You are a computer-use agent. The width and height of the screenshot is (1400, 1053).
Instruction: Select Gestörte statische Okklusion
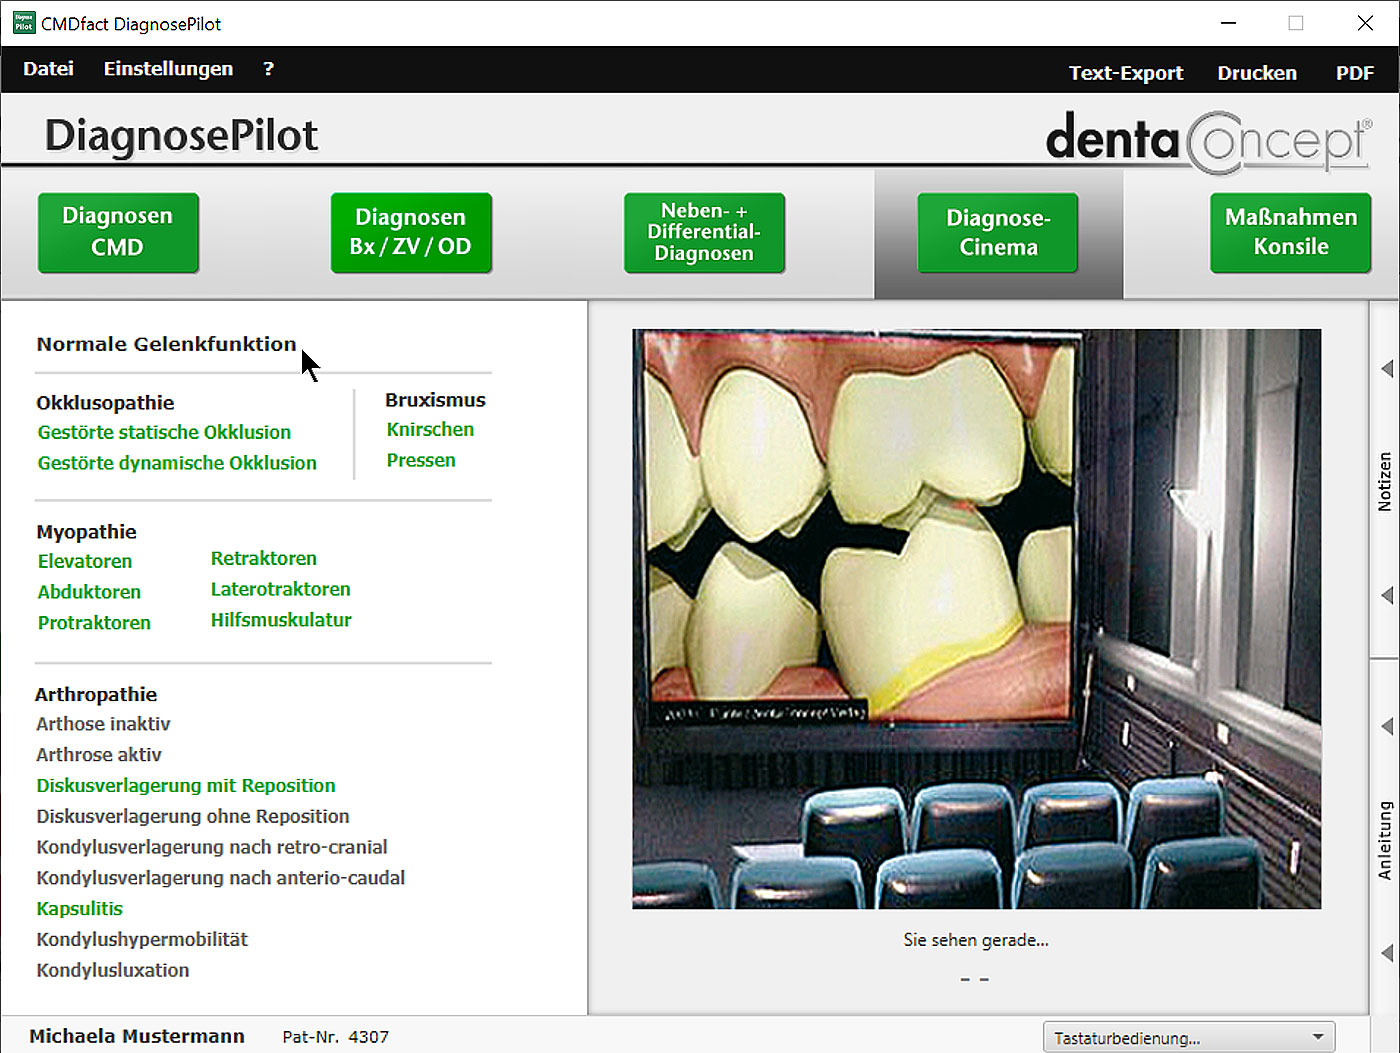164,432
